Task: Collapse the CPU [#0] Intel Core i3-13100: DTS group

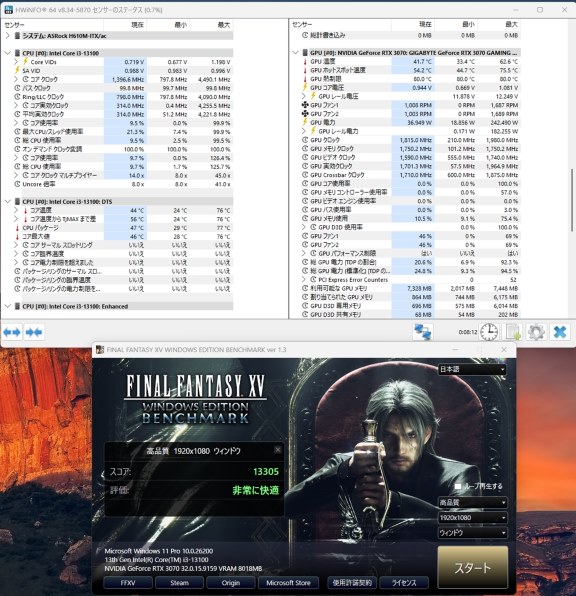Action: coord(8,201)
